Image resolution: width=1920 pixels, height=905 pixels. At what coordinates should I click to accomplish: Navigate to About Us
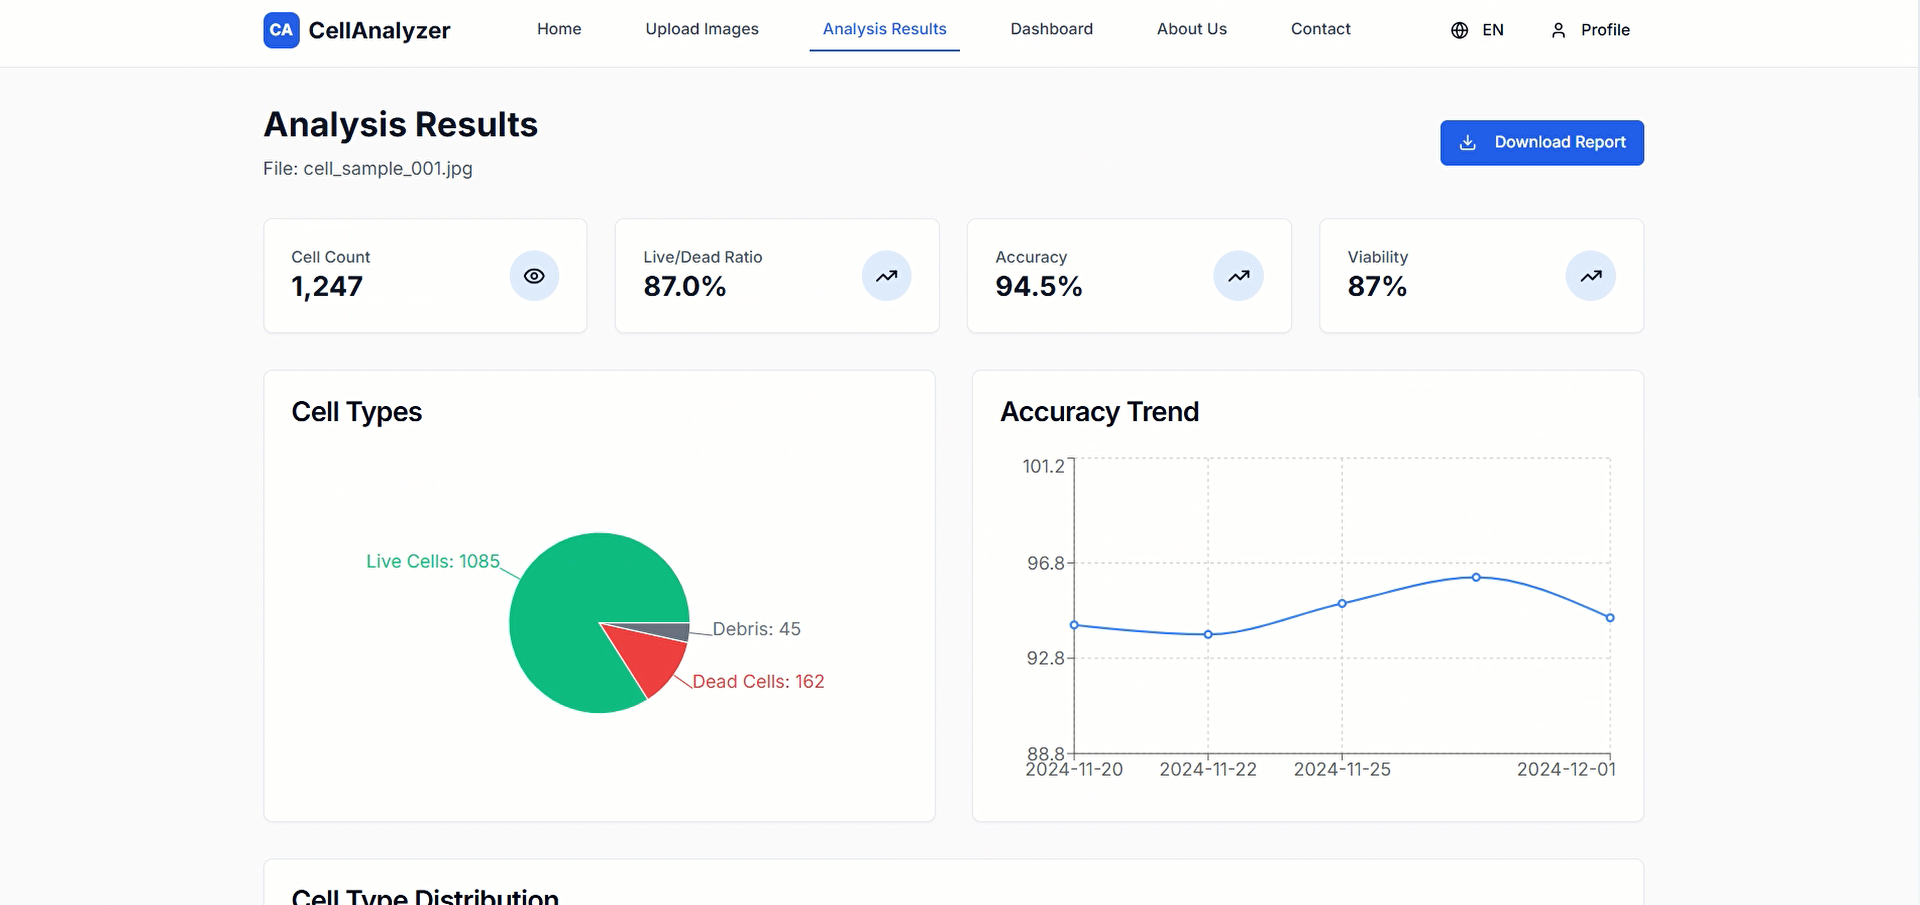1192,29
